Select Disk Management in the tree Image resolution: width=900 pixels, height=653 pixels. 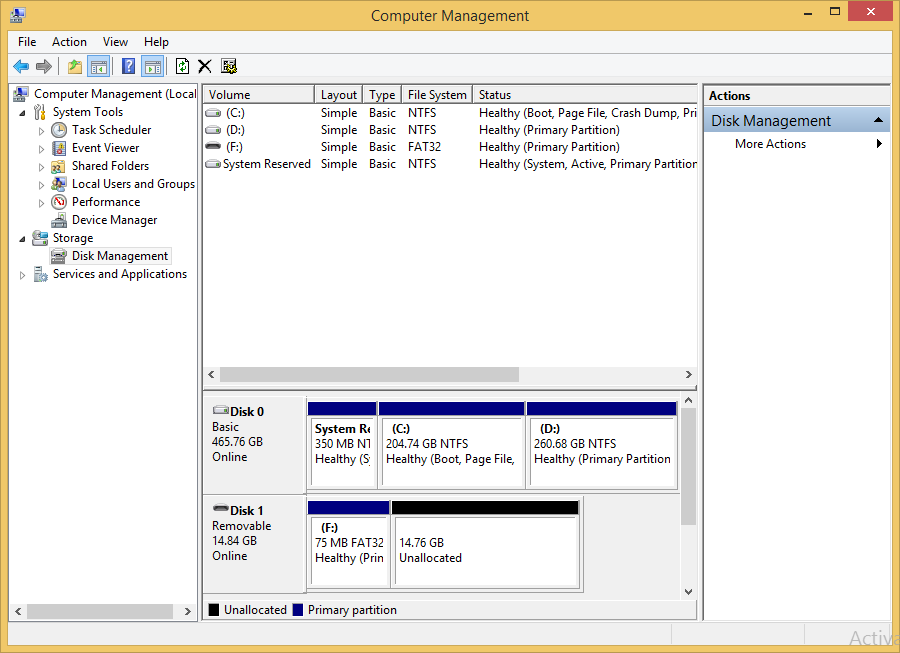coord(119,256)
